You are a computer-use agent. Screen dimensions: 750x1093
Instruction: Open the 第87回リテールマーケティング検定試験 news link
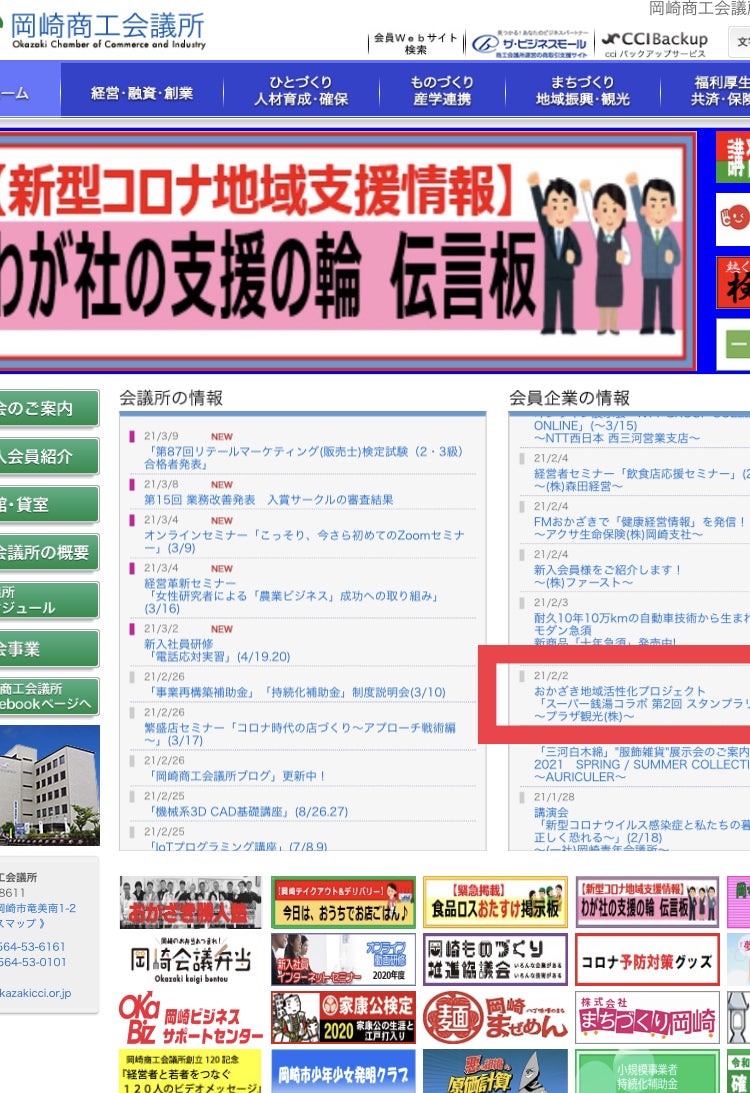tap(304, 458)
